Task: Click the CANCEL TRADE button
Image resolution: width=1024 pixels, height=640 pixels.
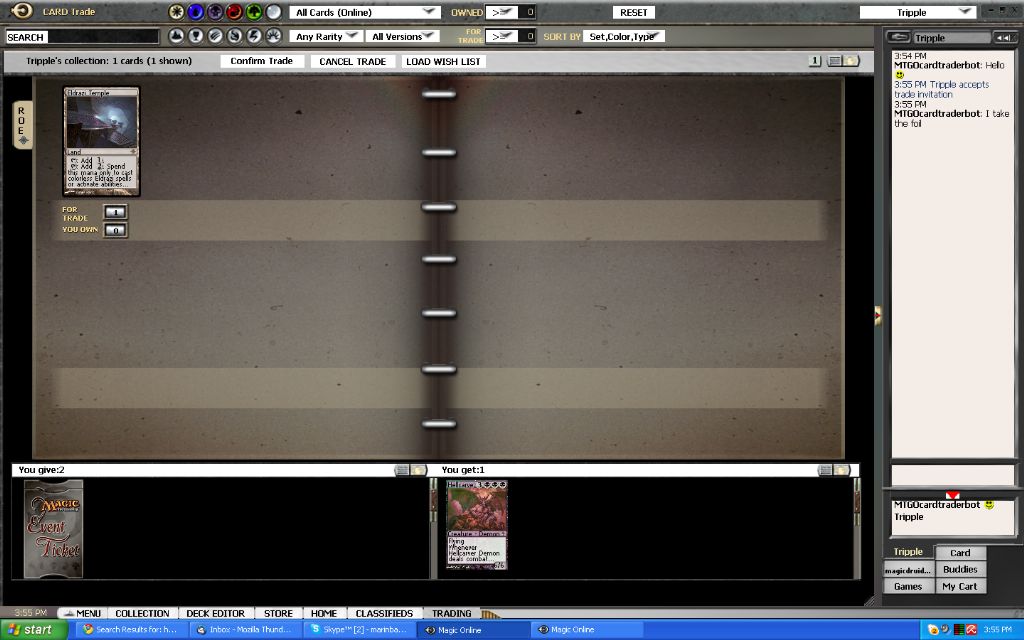Action: 352,61
